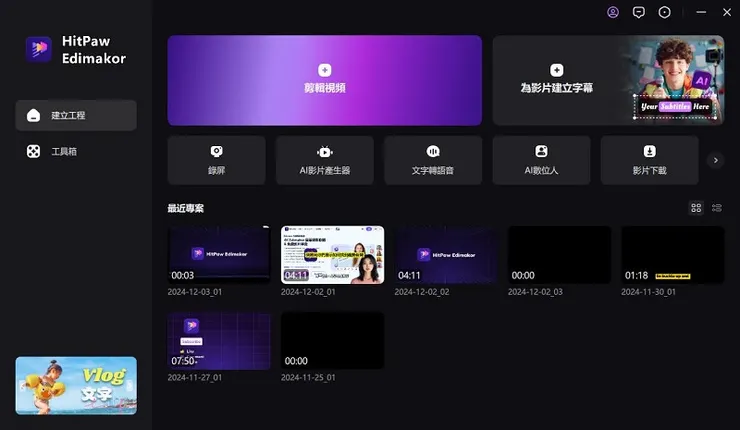Open project thumbnail 2024-12-03_01
This screenshot has width=740, height=430.
(219, 255)
